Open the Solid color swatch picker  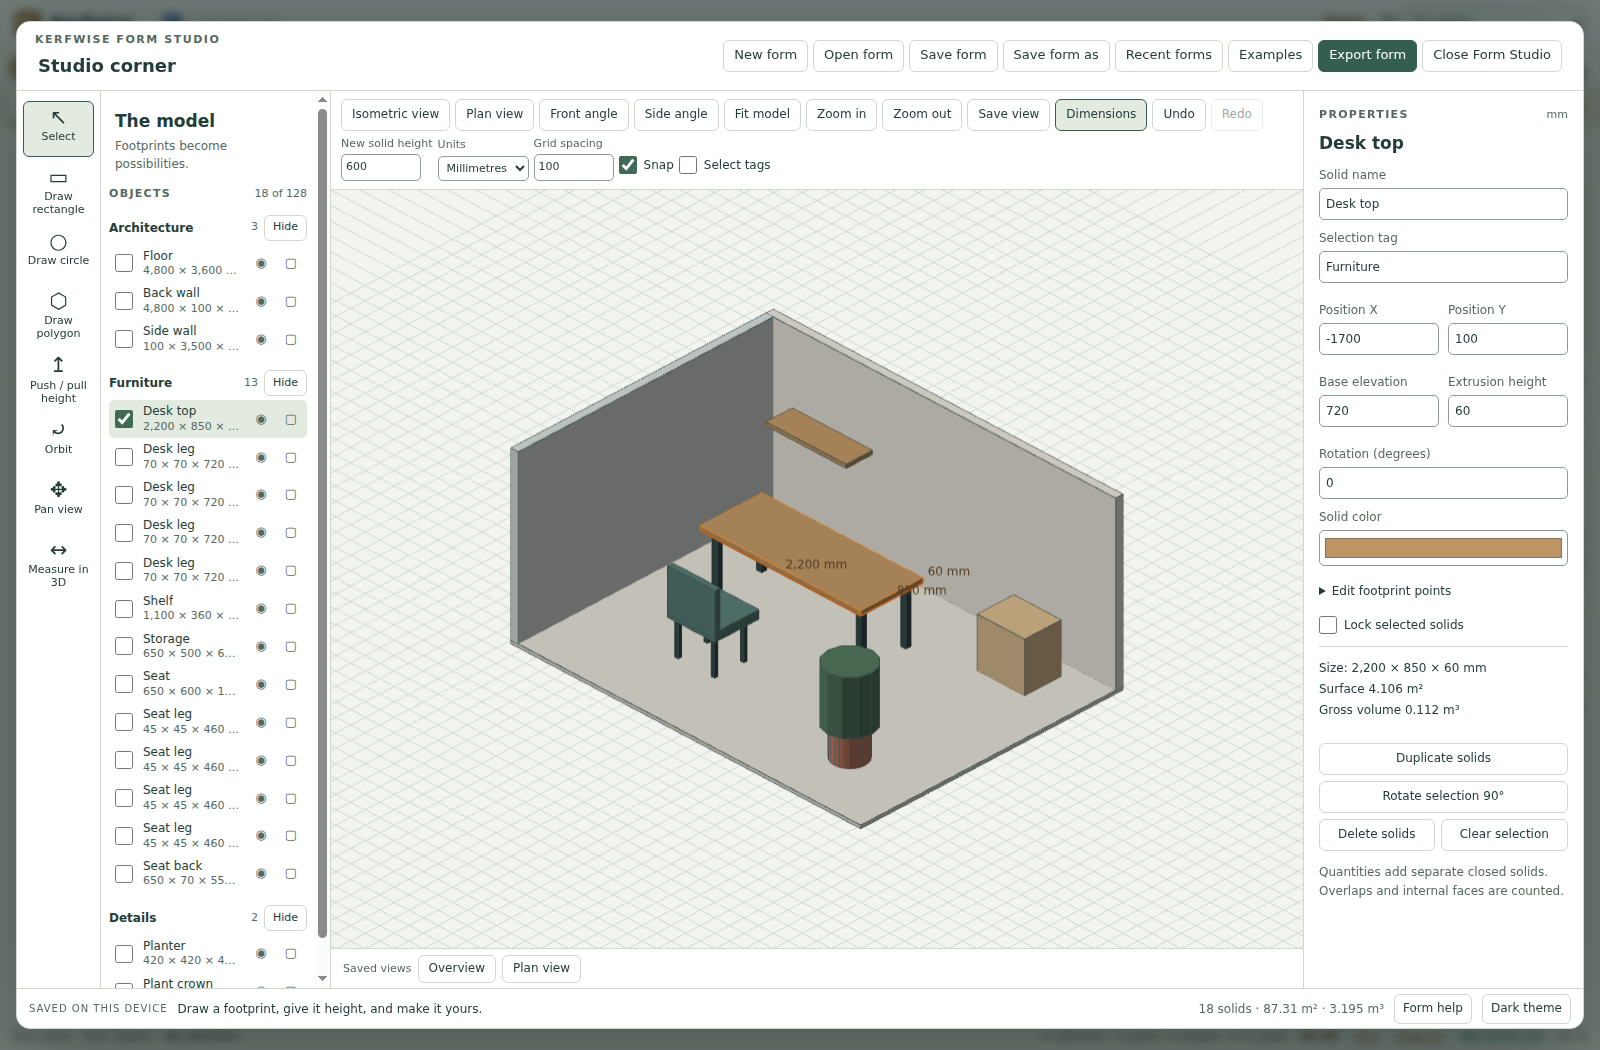(x=1443, y=548)
